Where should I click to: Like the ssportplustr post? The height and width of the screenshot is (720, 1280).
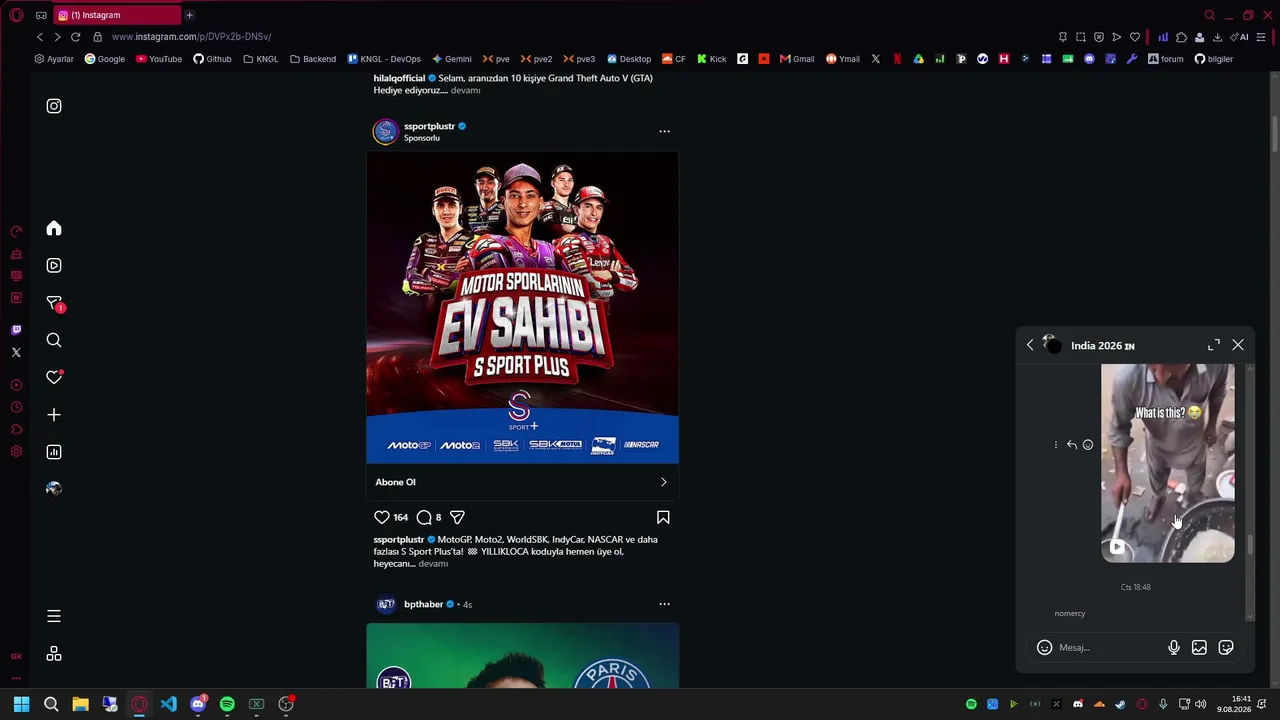(382, 517)
